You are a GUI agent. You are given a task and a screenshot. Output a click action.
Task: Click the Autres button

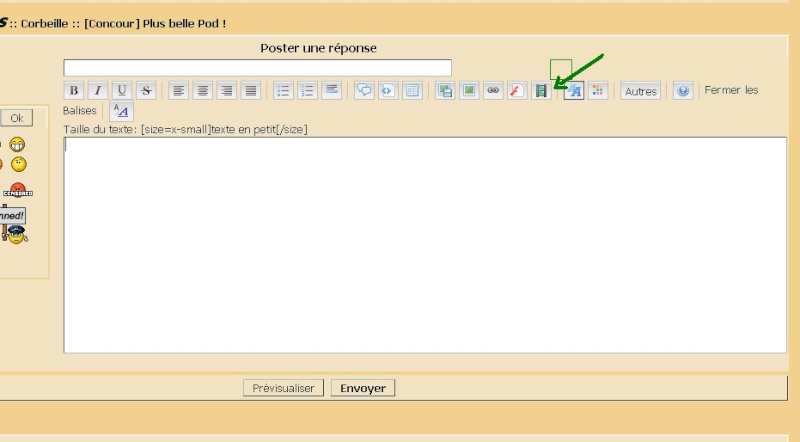(x=641, y=91)
